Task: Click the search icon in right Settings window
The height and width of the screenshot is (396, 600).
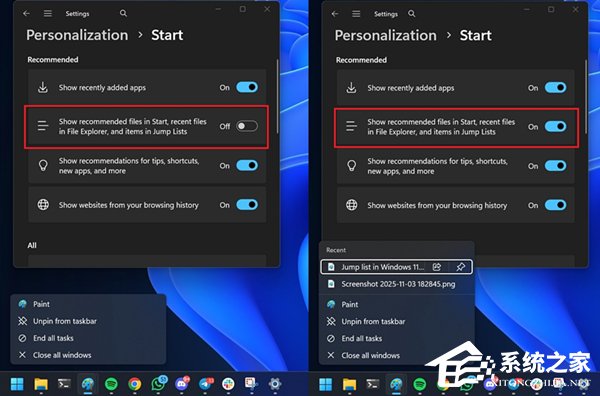Action: (x=411, y=14)
